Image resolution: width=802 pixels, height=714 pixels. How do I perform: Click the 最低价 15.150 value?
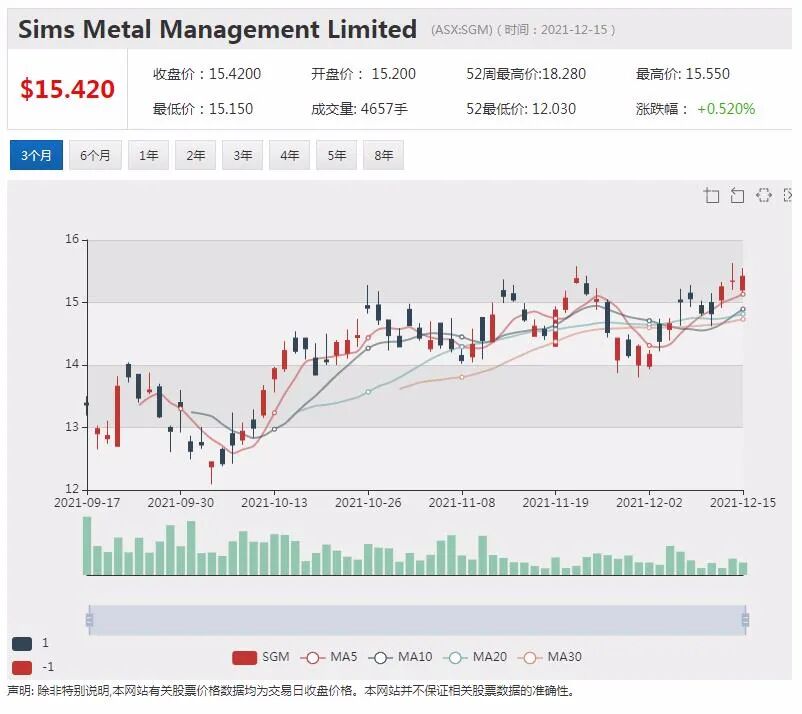[x=203, y=109]
